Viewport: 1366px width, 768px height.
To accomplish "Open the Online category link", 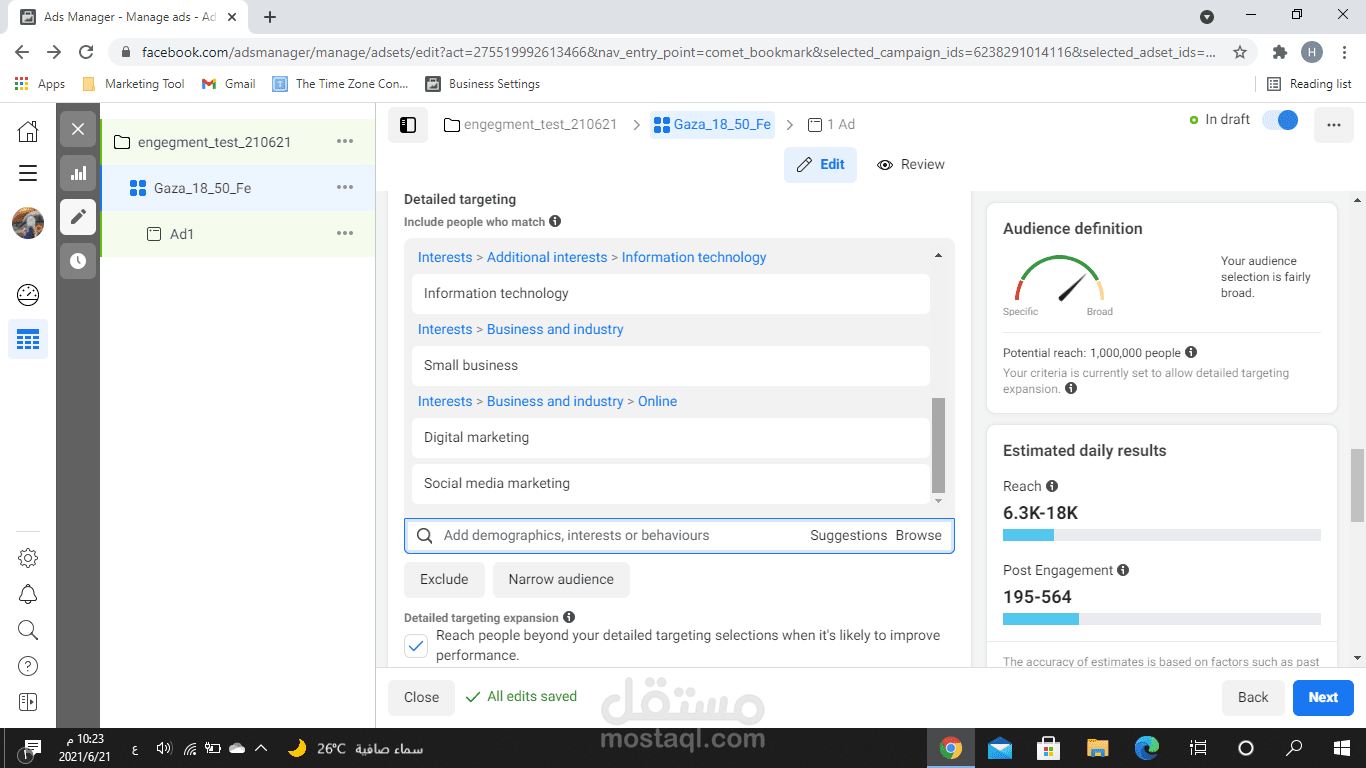I will click(x=657, y=401).
